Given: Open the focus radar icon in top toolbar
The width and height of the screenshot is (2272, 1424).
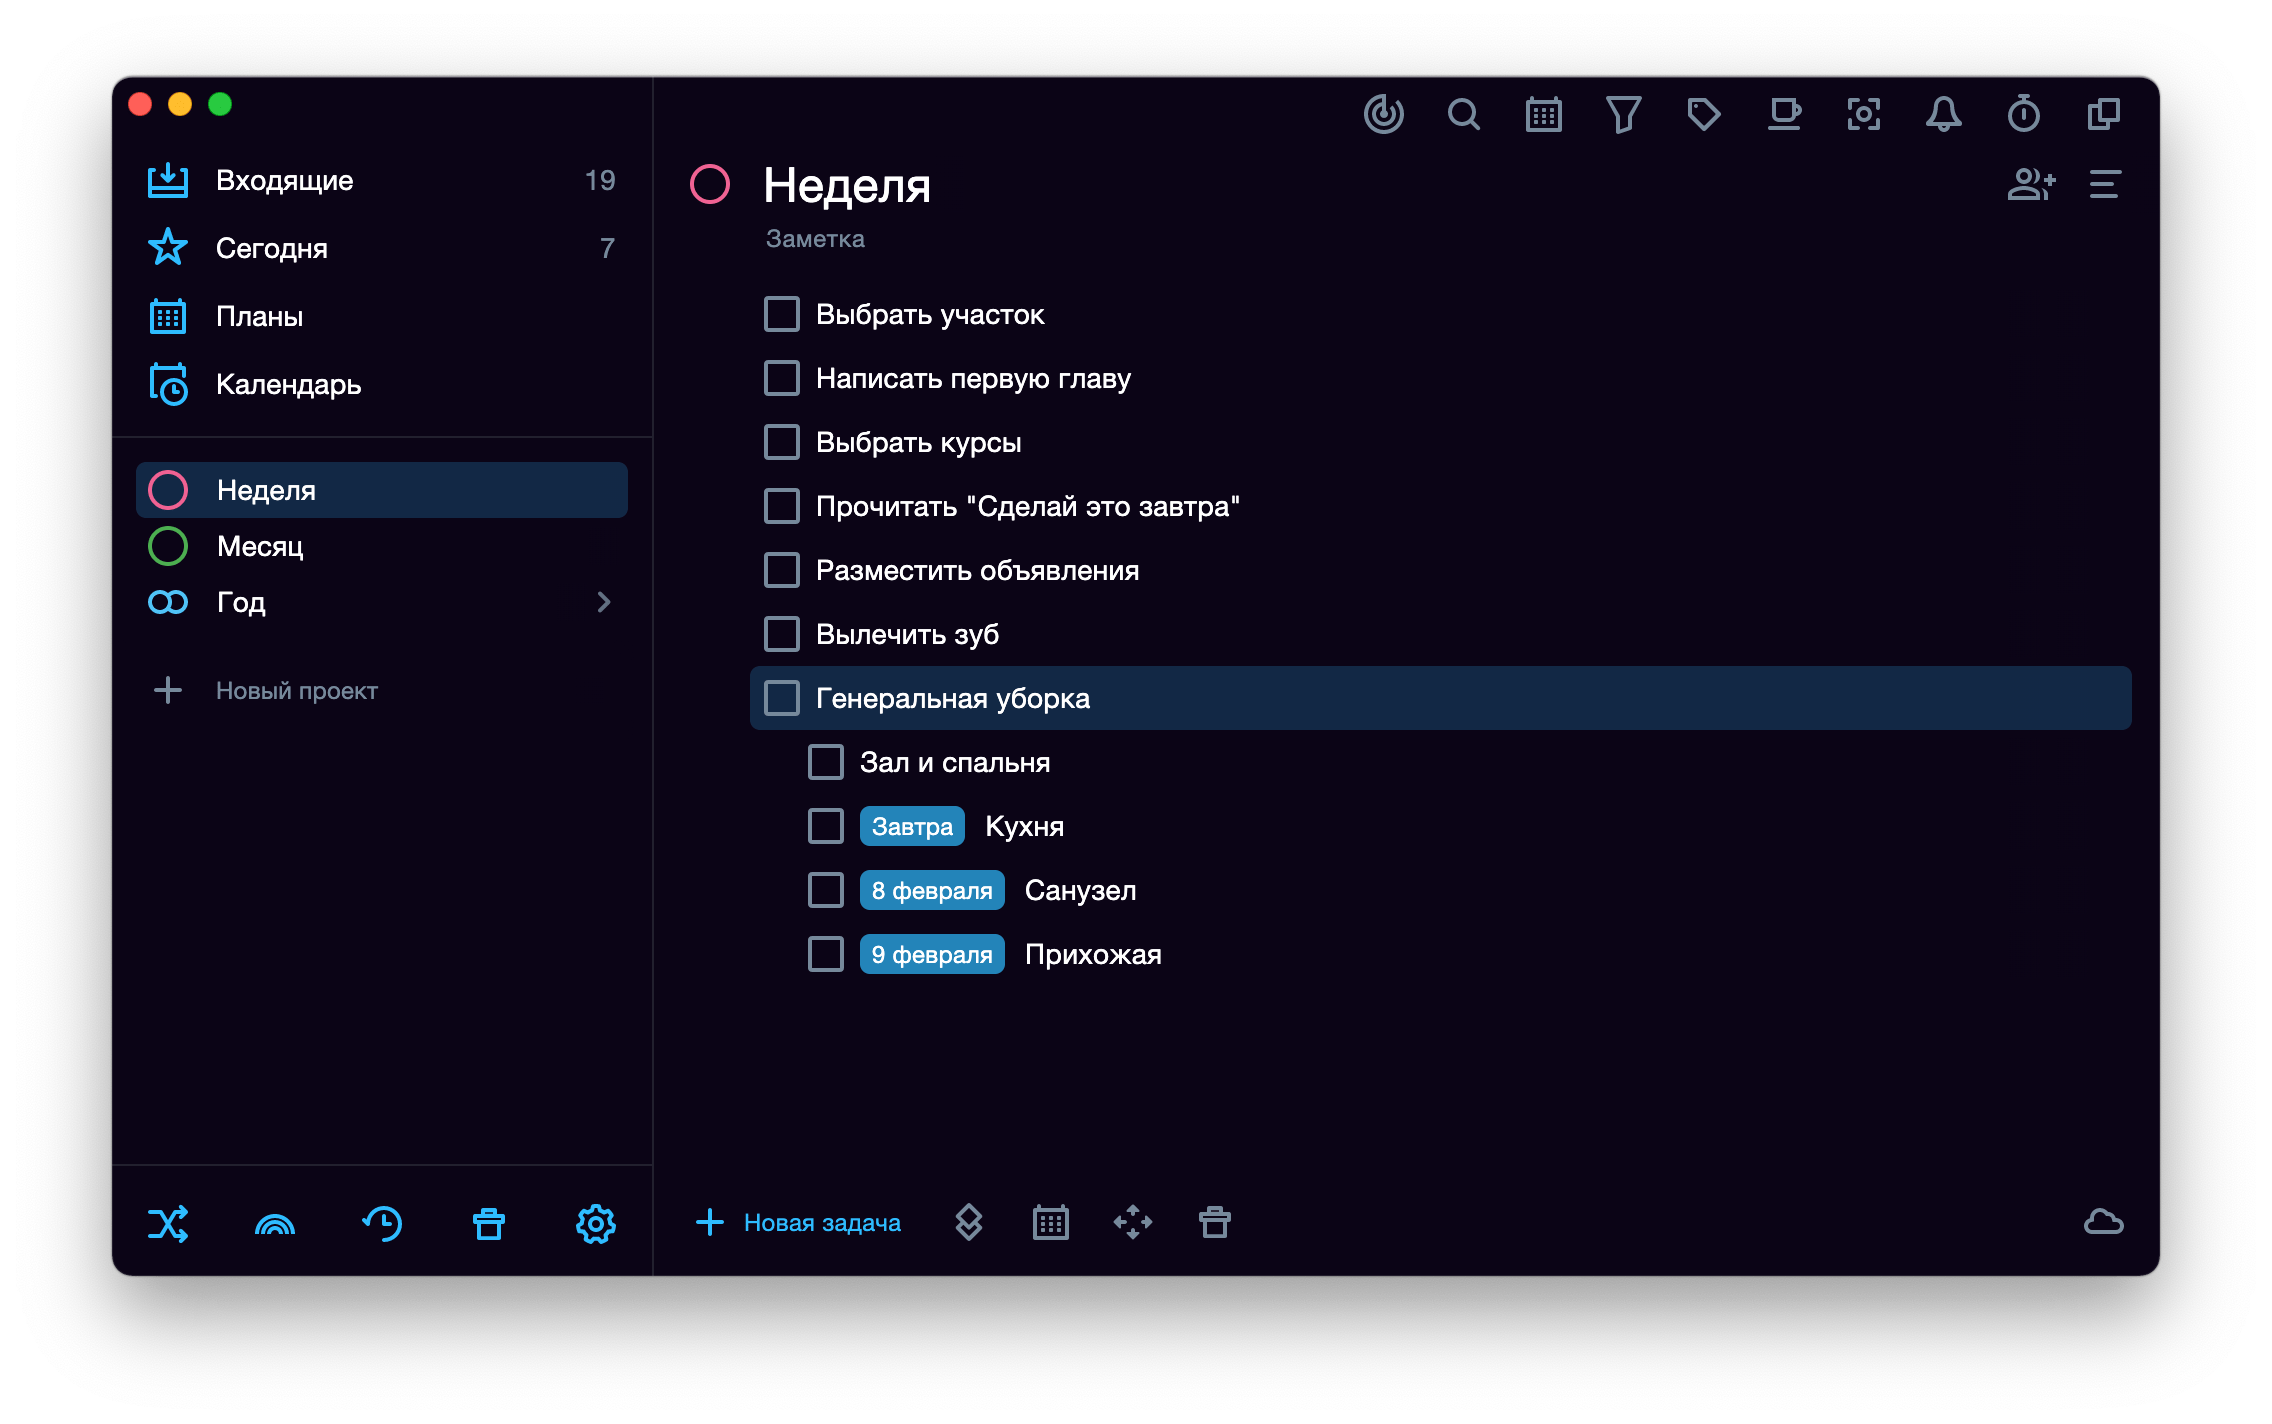Looking at the screenshot, I should pos(1384,114).
